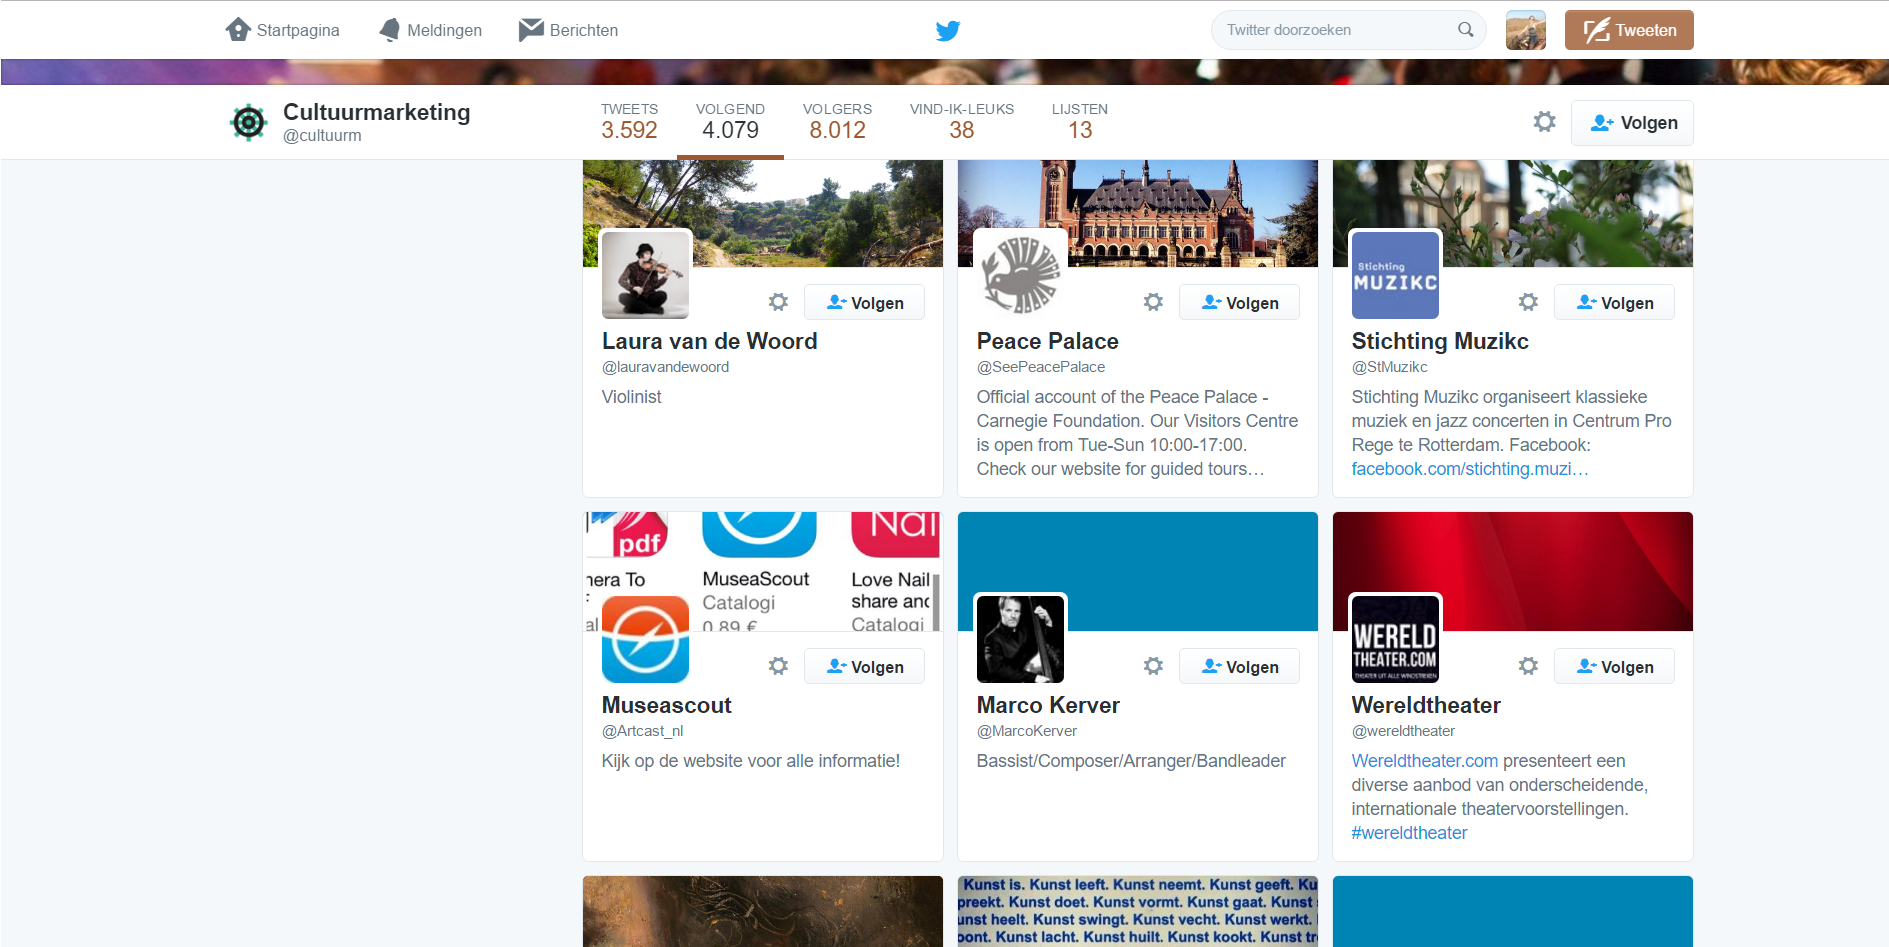Open gear menu on Peace Palace card

tap(1154, 302)
